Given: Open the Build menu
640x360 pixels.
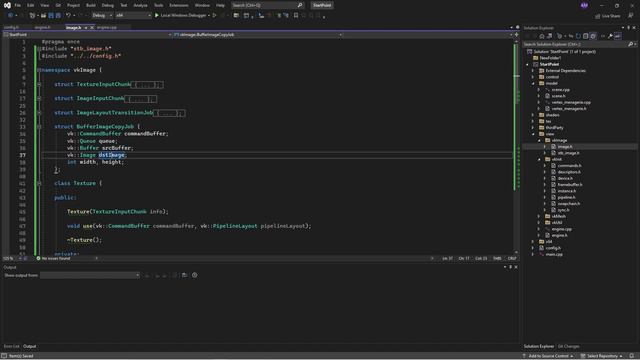Looking at the screenshot, I should click(91, 5).
